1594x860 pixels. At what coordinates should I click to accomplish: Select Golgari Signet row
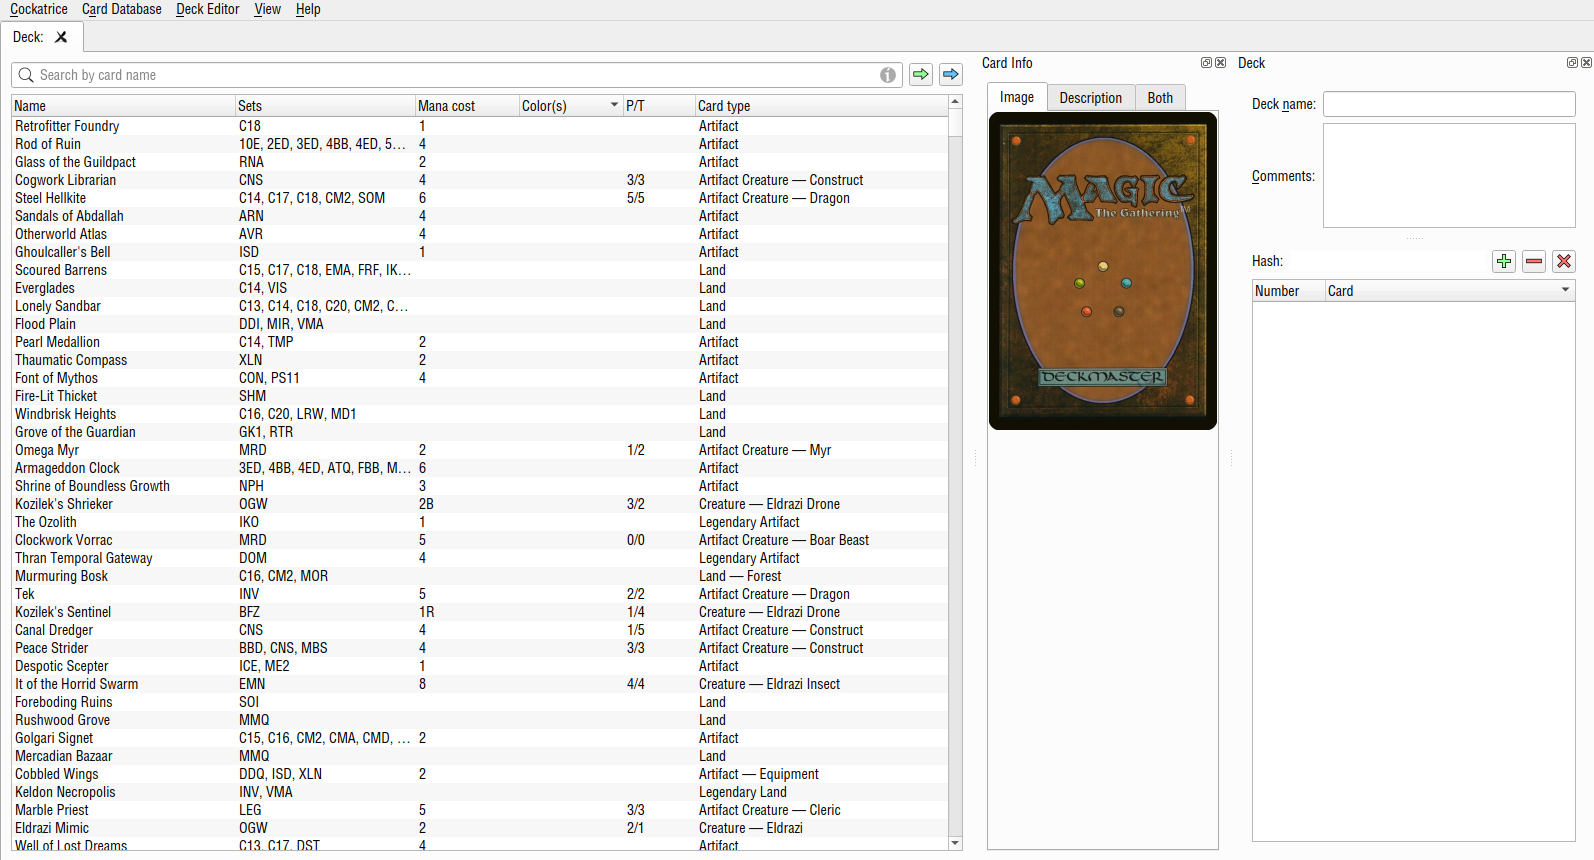(480, 738)
